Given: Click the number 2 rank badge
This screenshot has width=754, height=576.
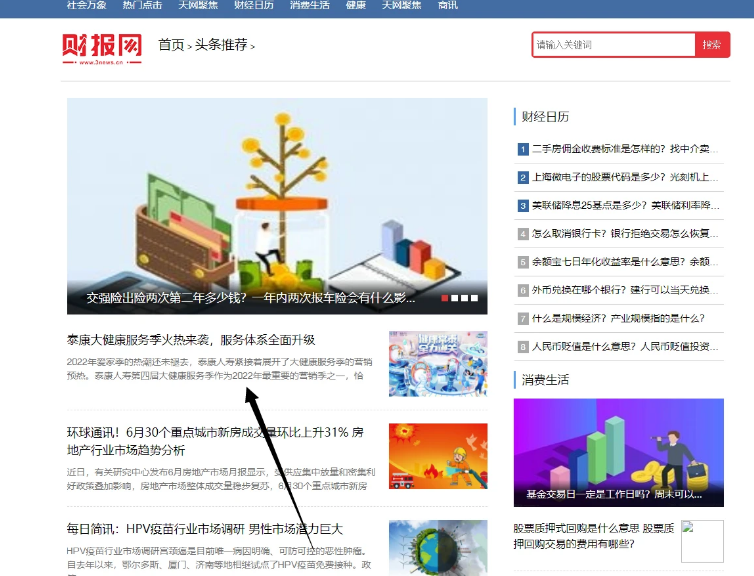Looking at the screenshot, I should 523,177.
